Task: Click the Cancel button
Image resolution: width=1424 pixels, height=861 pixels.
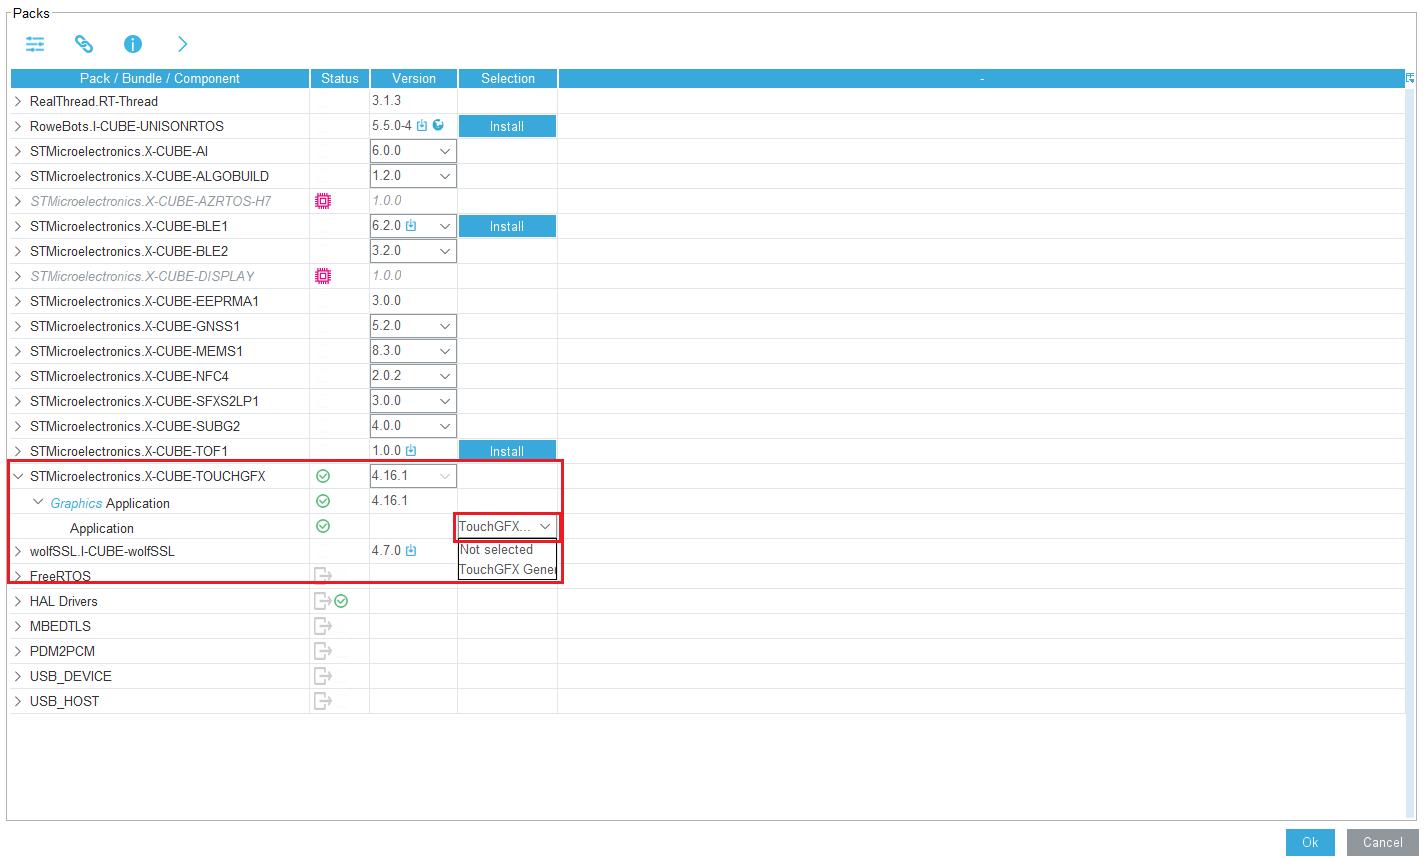Action: (1382, 842)
